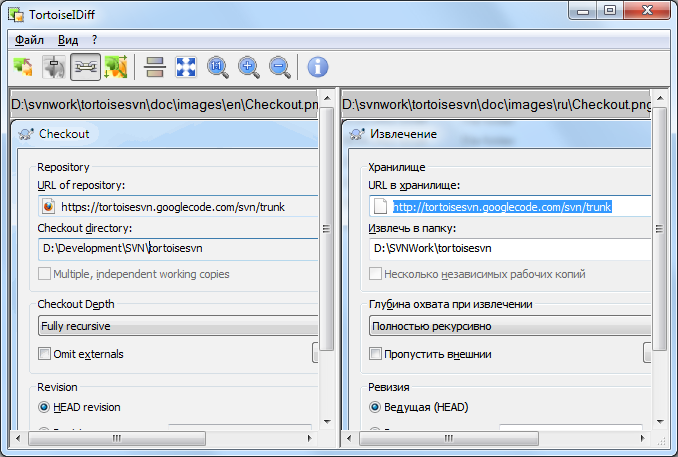Viewport: 678px width, 457px height.
Task: Click right pane scroll down arrow
Action: click(x=660, y=422)
